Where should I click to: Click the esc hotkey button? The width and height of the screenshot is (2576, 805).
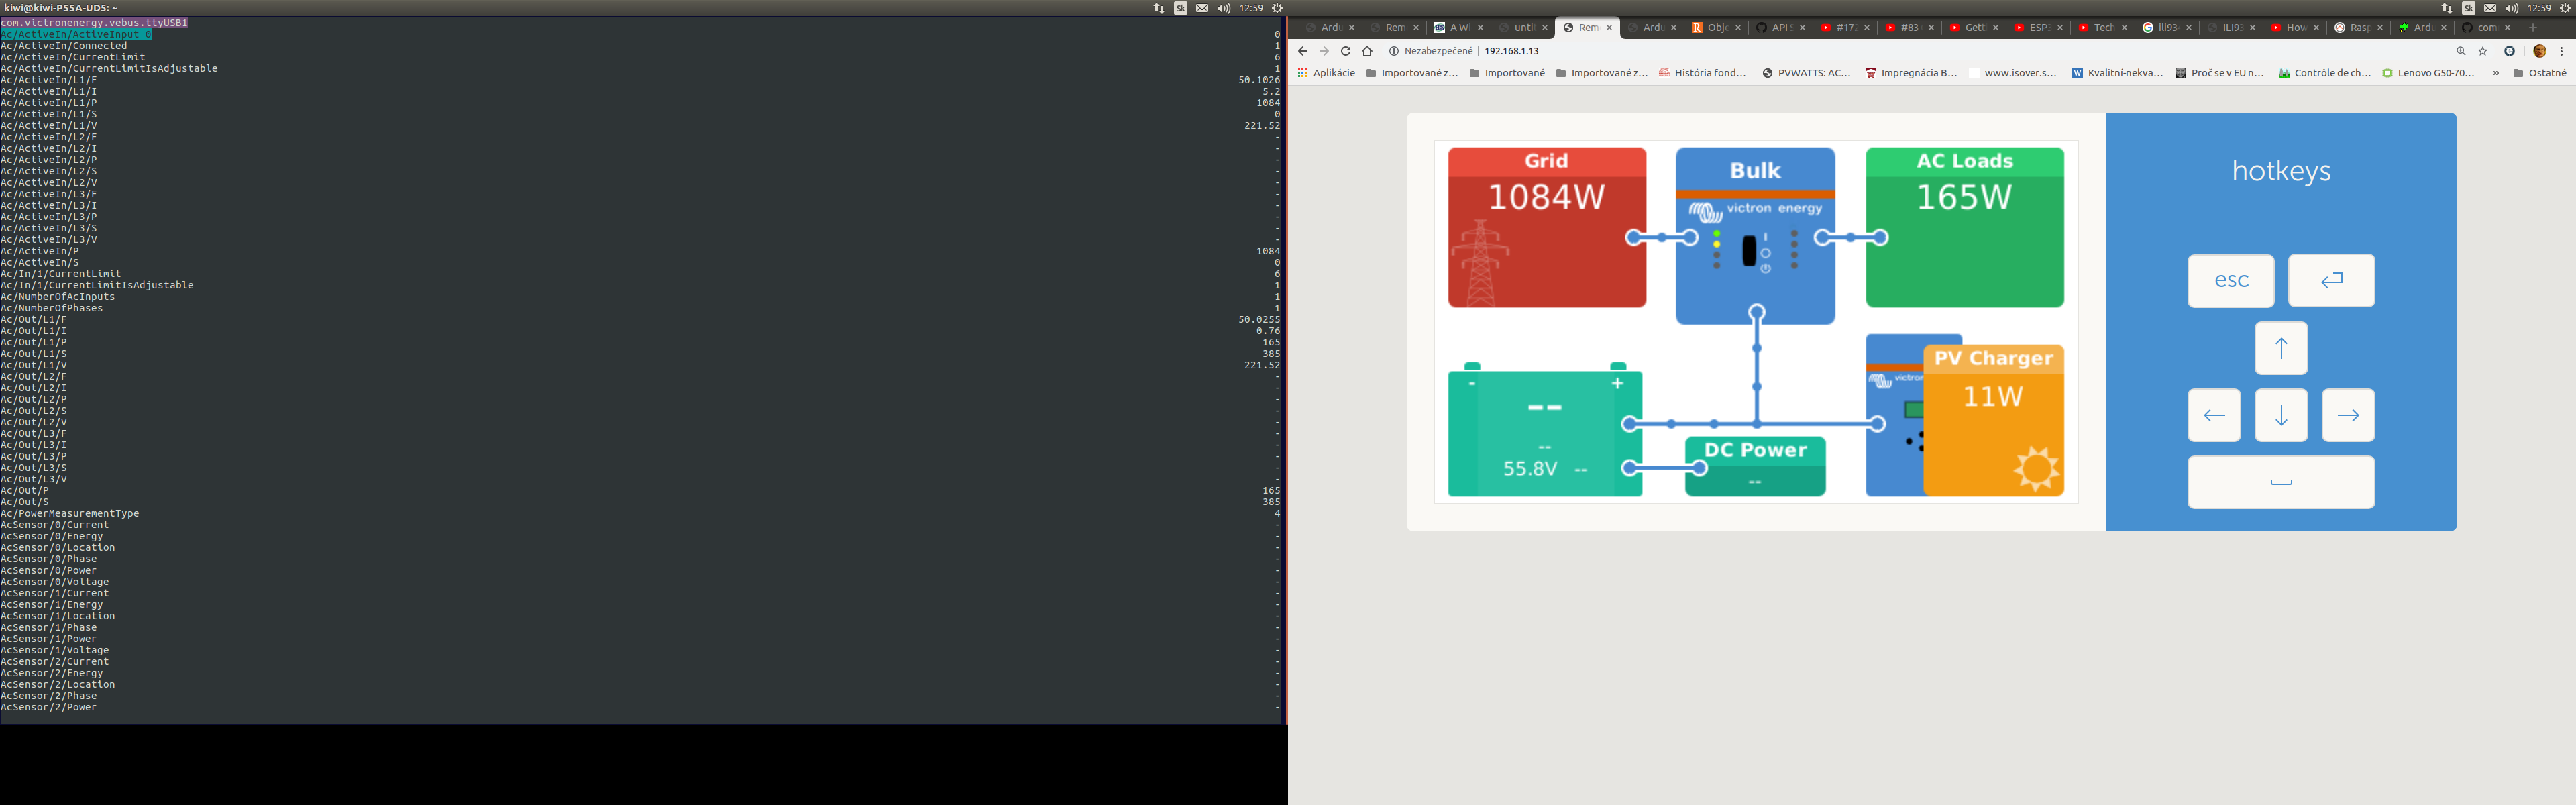click(x=2230, y=281)
